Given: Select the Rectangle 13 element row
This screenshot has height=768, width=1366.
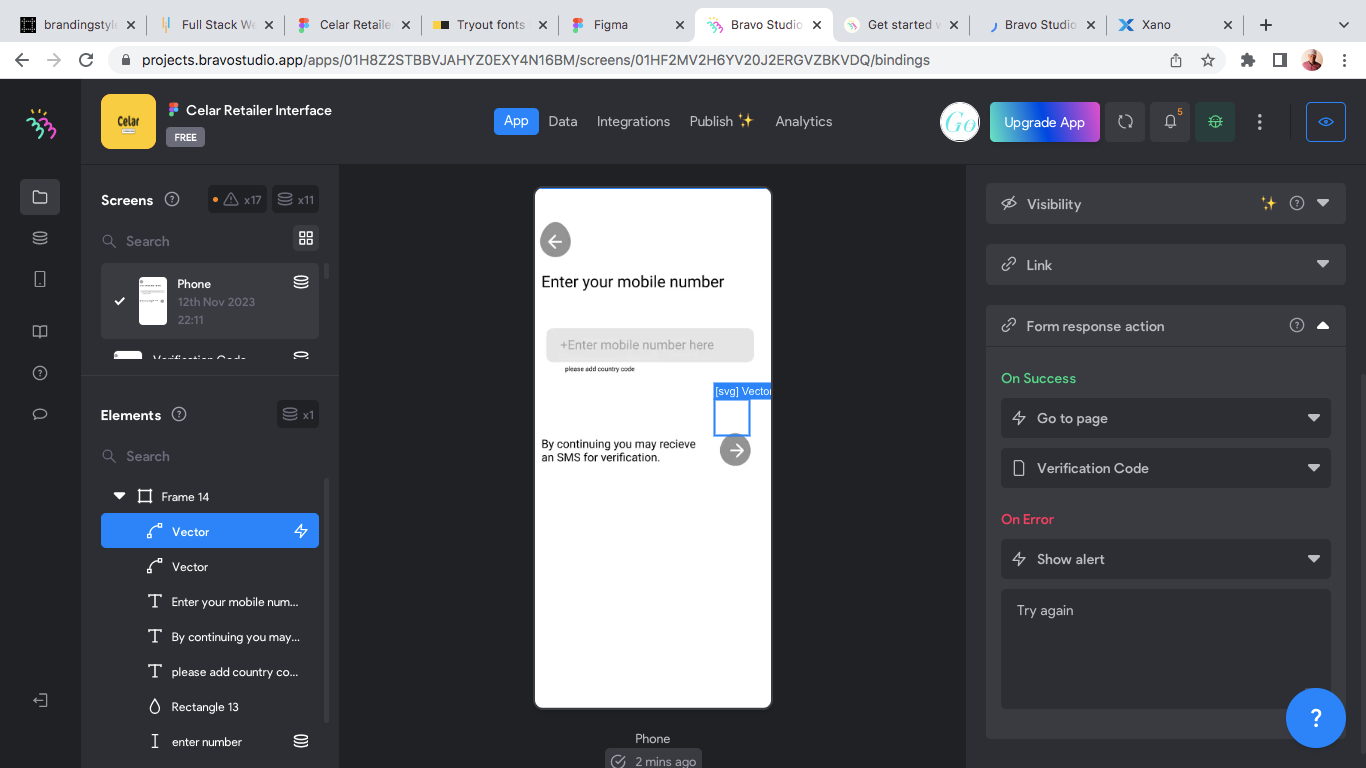Looking at the screenshot, I should (x=210, y=706).
